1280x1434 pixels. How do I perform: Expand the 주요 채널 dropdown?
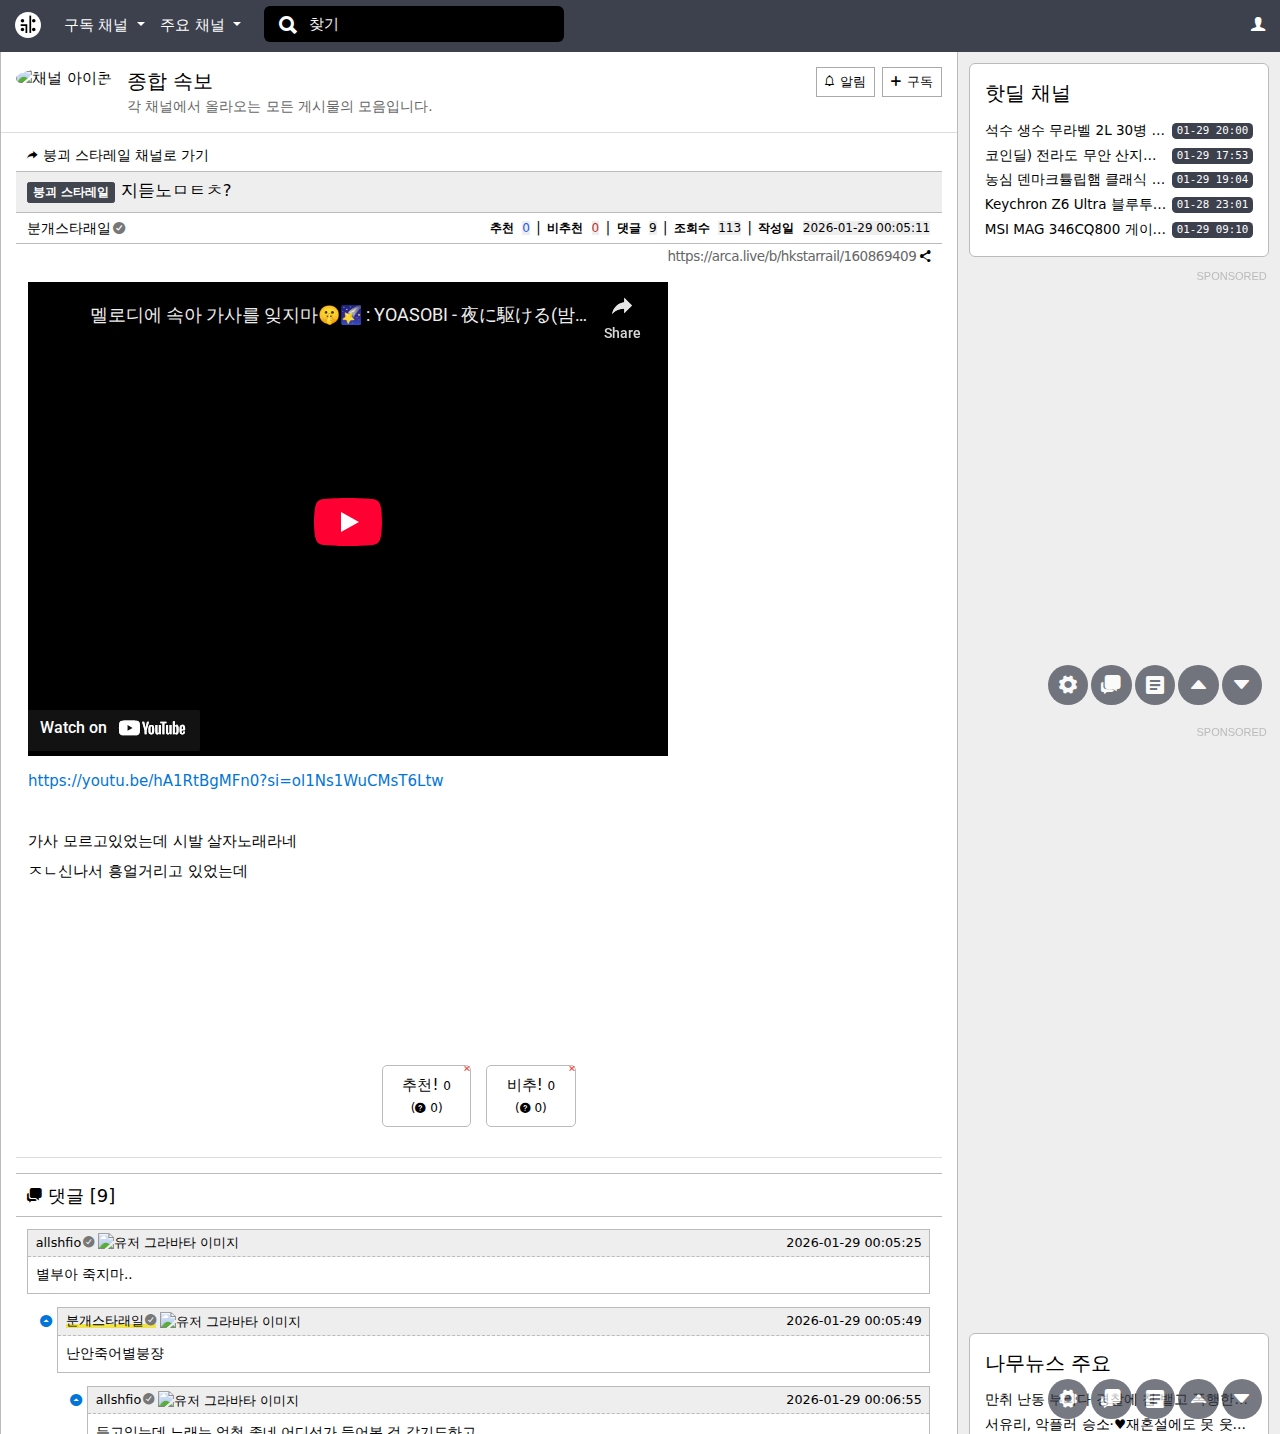200,25
